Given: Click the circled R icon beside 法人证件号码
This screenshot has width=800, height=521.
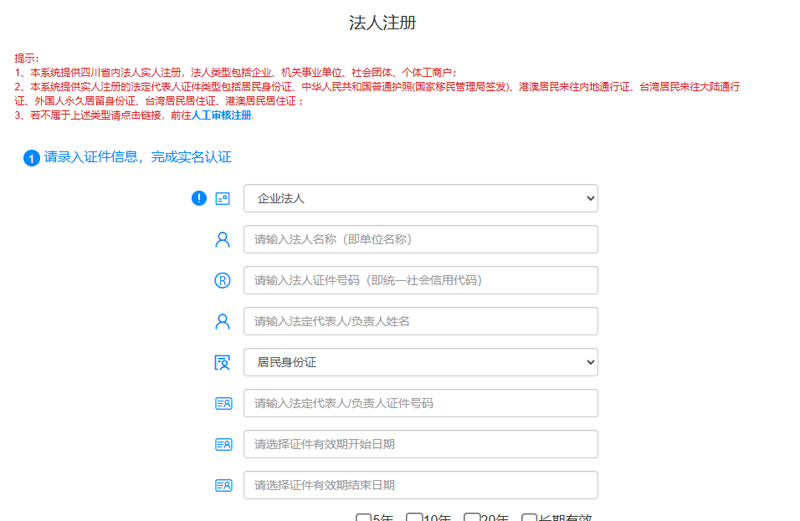Looking at the screenshot, I should (223, 281).
